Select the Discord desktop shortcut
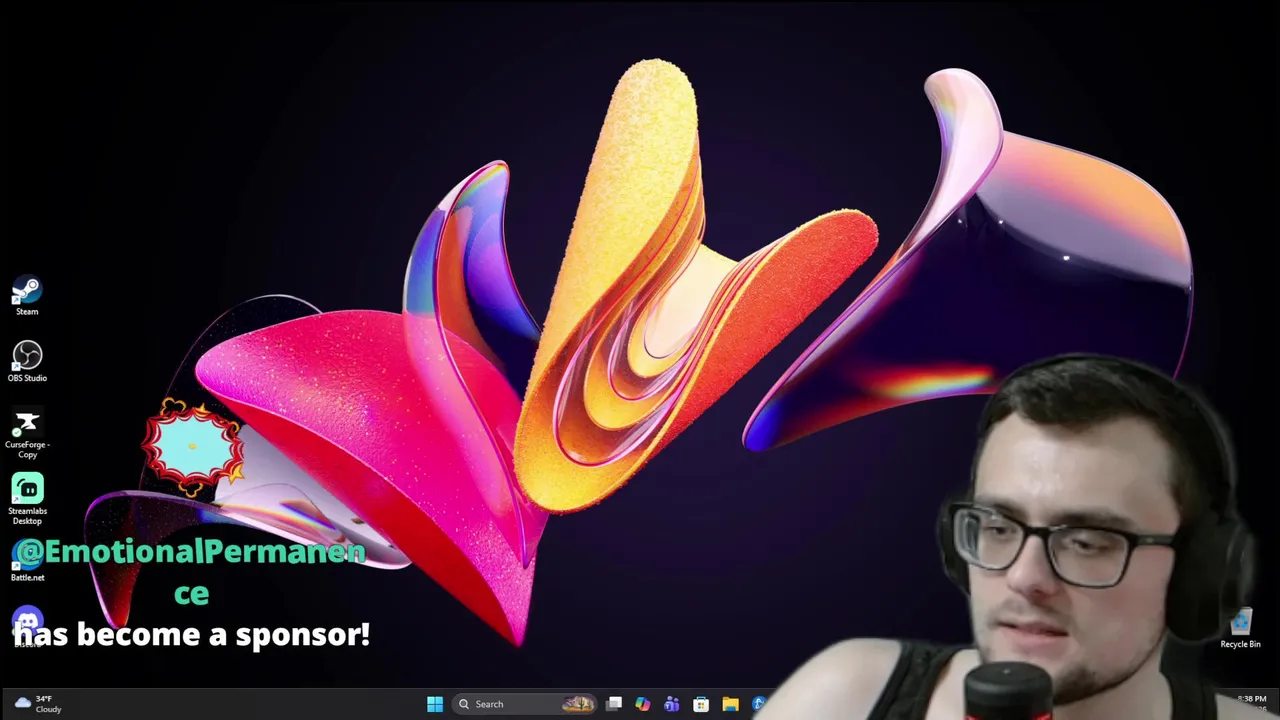 click(x=27, y=627)
